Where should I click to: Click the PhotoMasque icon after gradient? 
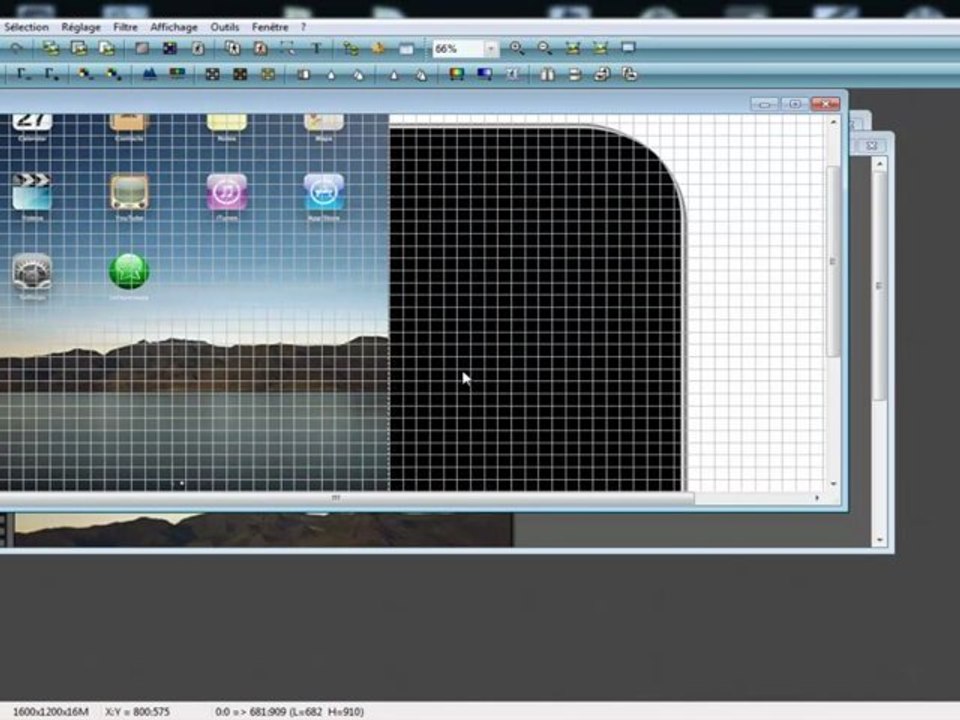513,74
